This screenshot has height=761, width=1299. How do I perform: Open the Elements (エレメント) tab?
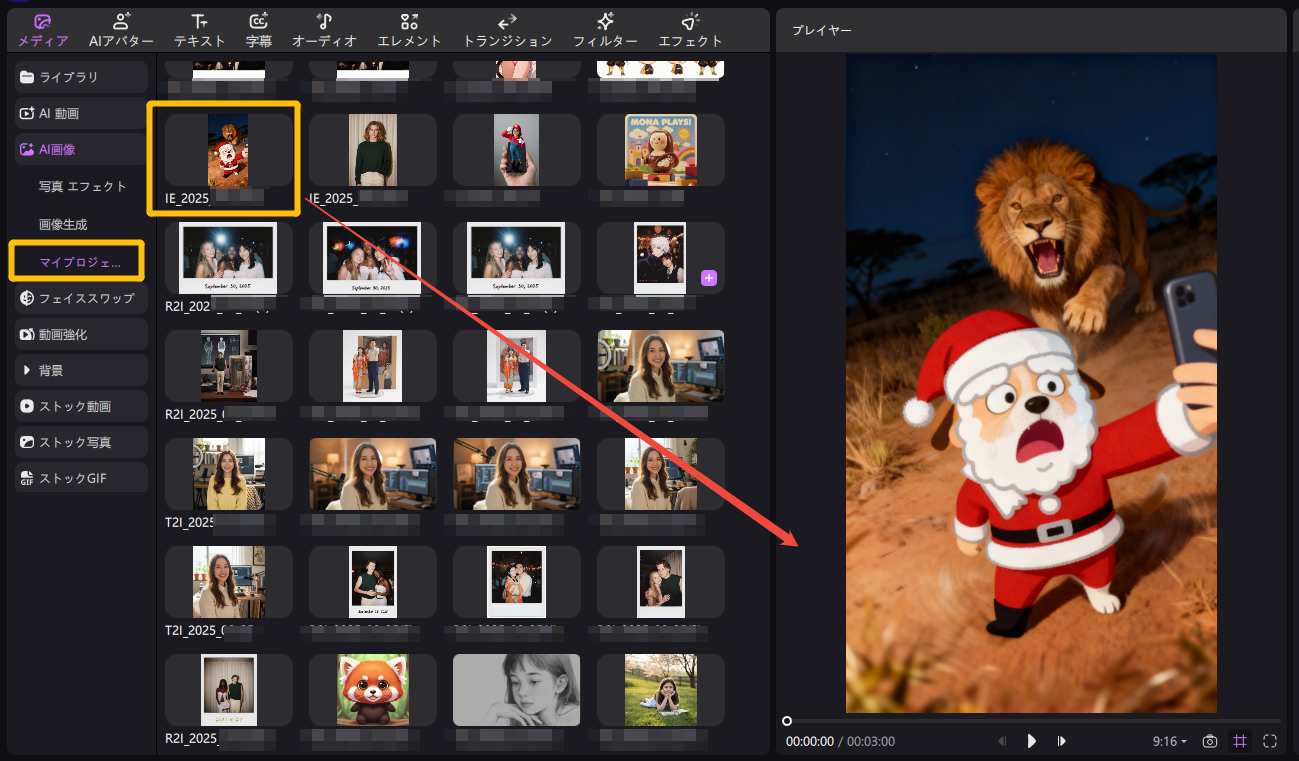point(409,30)
